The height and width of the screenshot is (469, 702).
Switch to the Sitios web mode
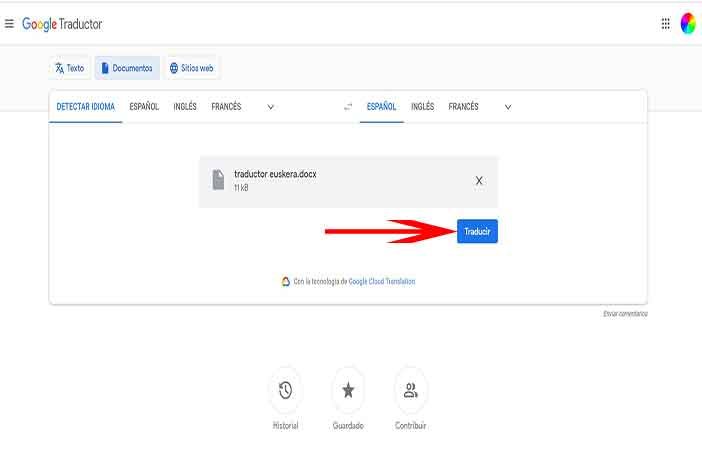point(192,68)
